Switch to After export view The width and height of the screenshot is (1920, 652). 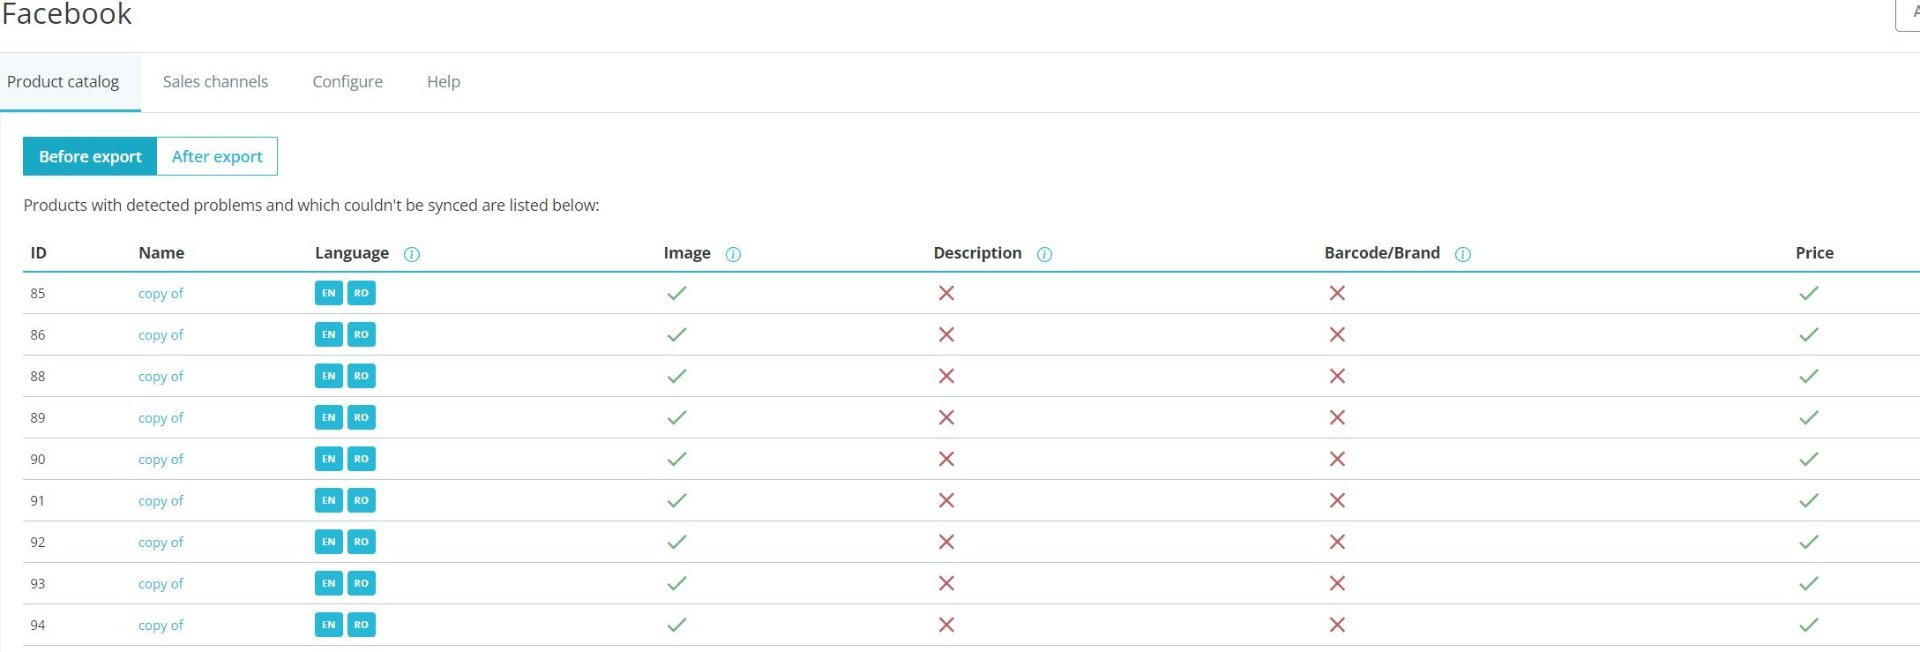tap(217, 156)
